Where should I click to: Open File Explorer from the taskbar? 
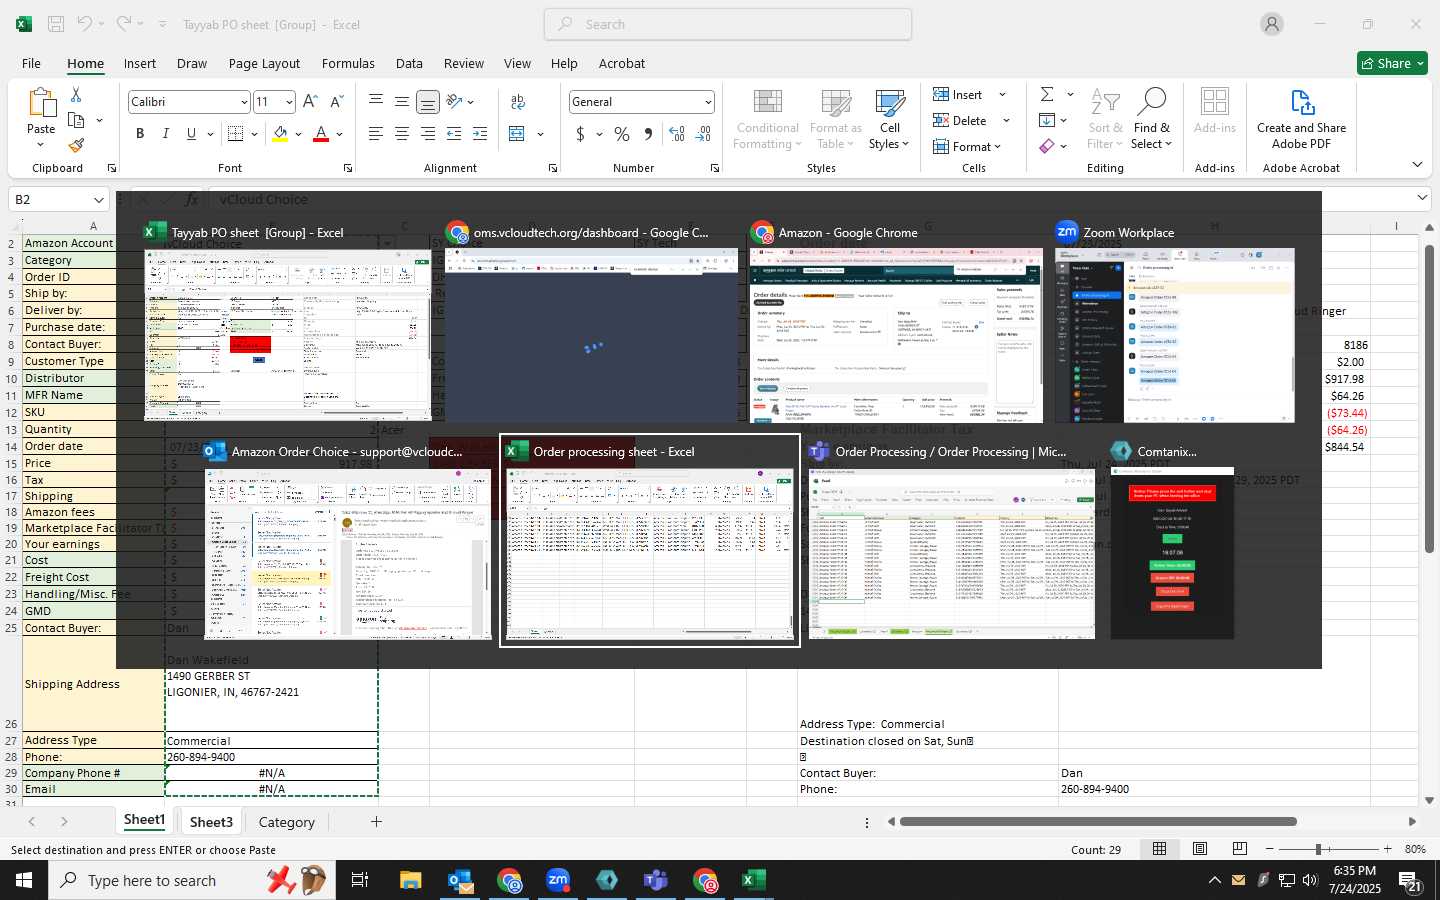point(411,880)
